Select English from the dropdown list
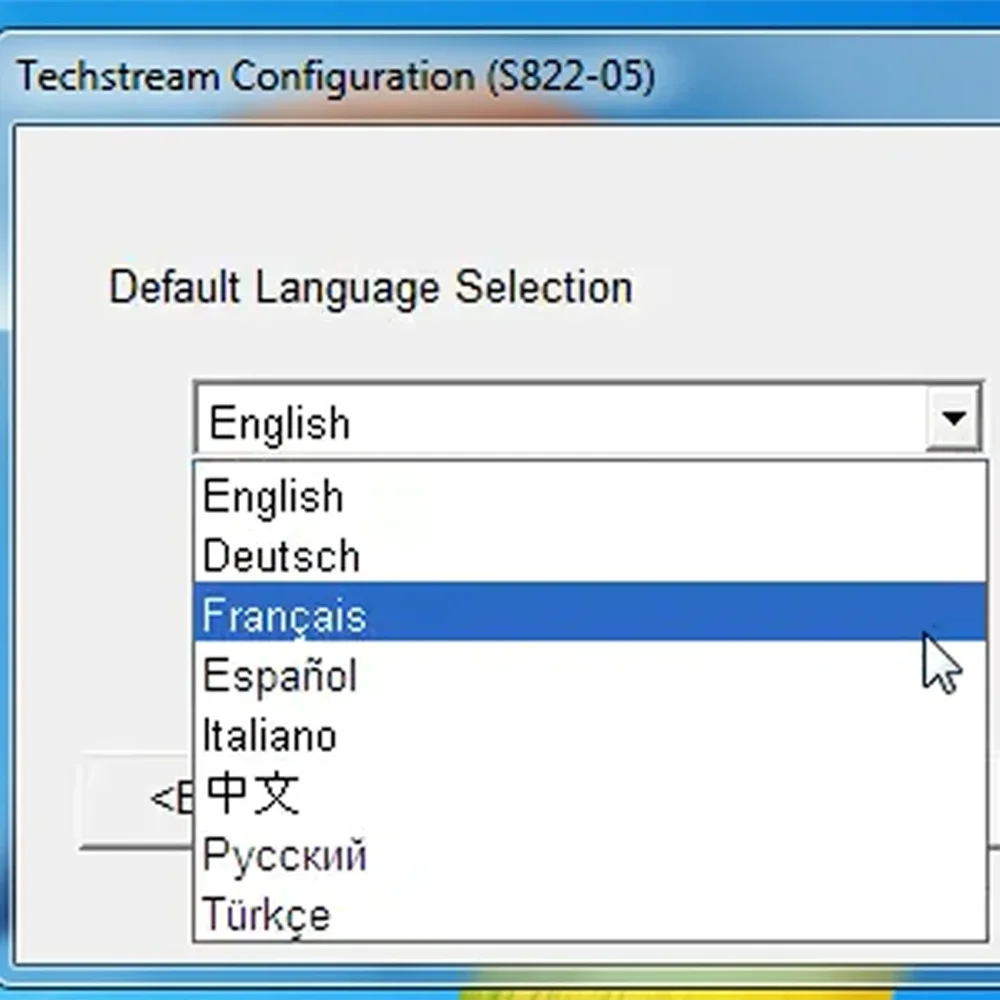 coord(590,496)
